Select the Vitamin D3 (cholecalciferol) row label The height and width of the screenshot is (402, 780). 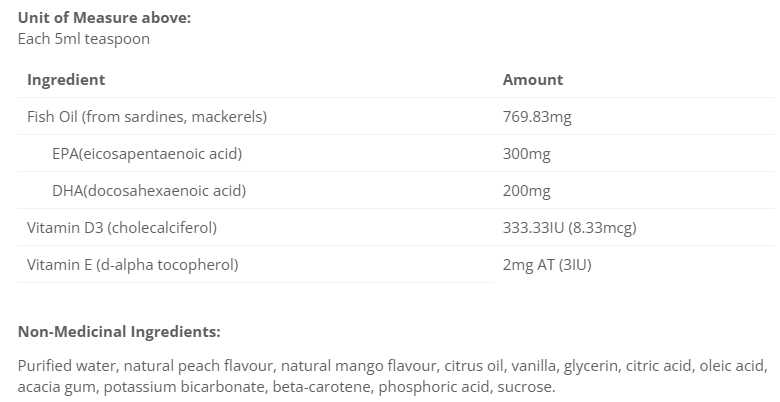click(122, 228)
